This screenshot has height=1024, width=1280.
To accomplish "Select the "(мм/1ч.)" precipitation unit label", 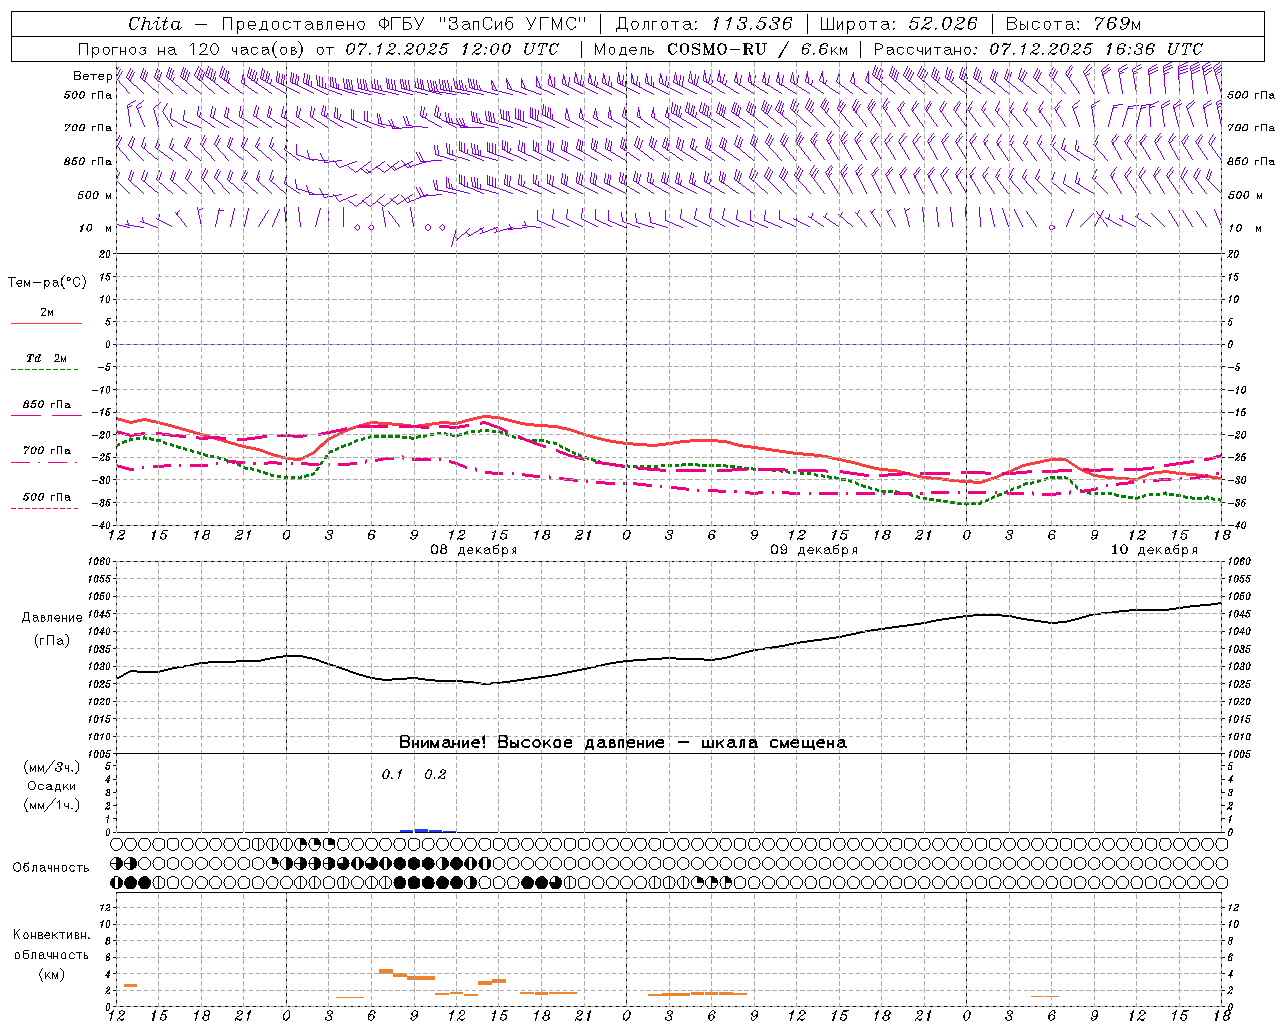I will click(52, 806).
